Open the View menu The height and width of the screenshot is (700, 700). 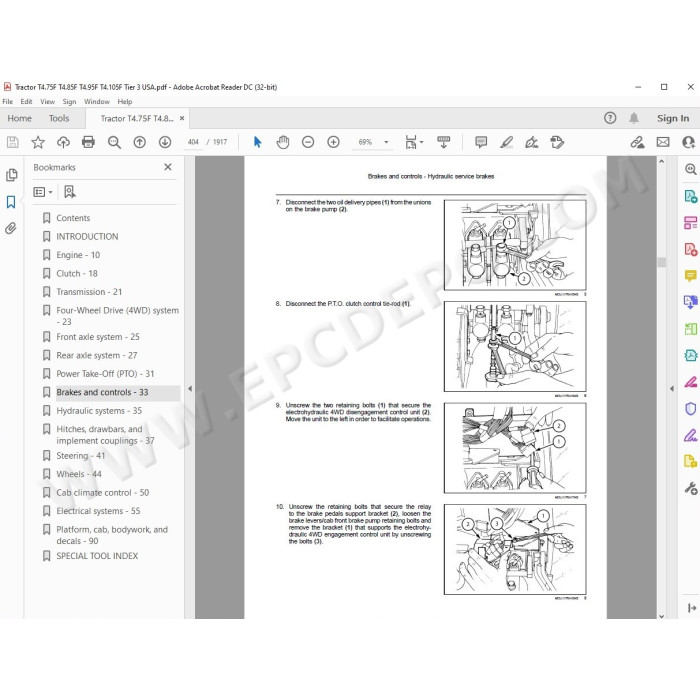(x=47, y=102)
